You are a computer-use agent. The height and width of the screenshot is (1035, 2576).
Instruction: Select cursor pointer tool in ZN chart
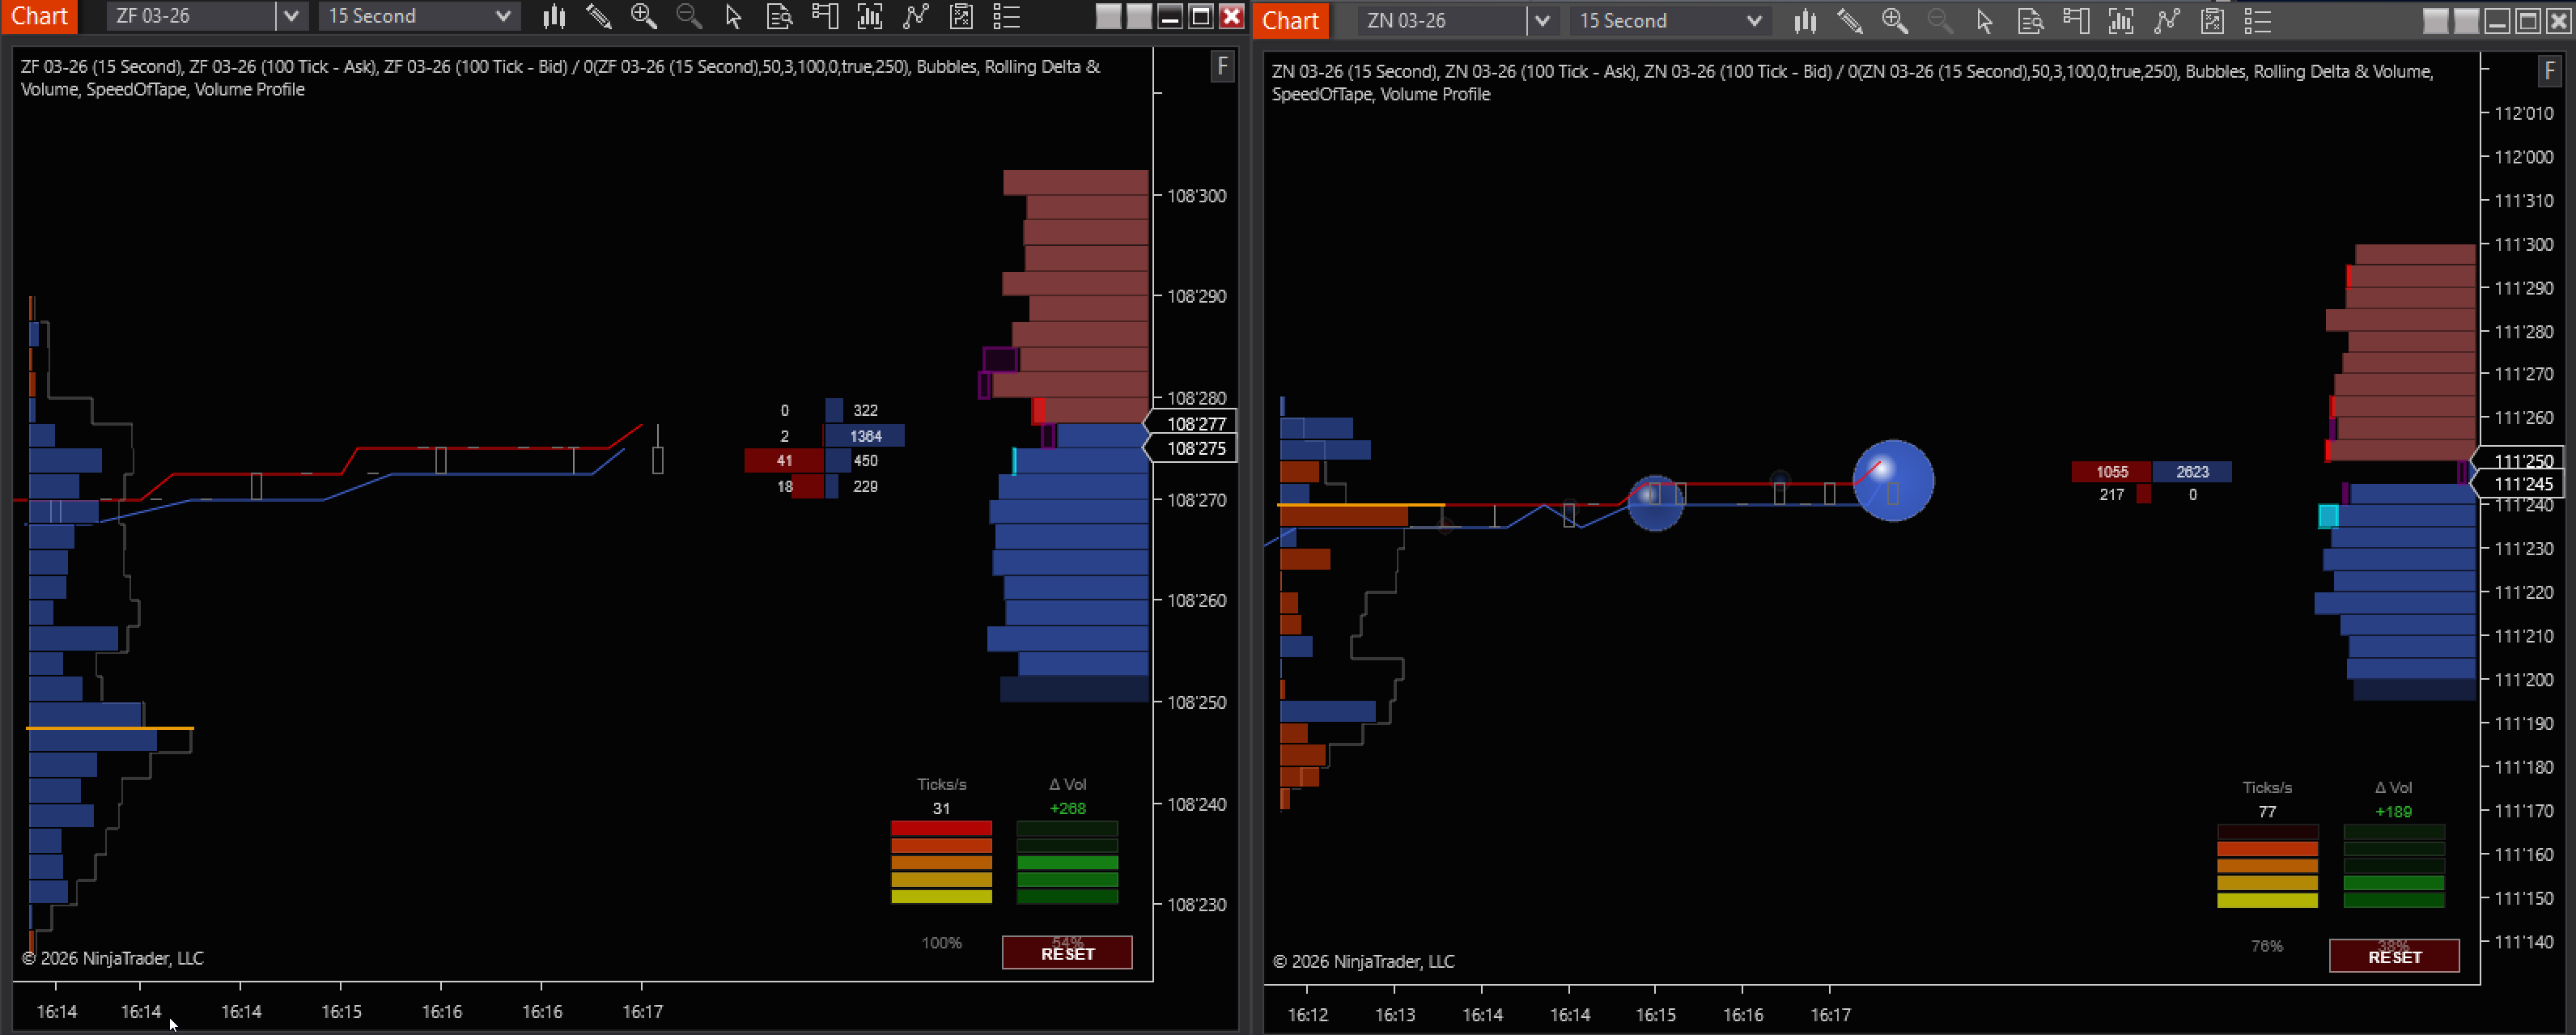(x=1984, y=20)
